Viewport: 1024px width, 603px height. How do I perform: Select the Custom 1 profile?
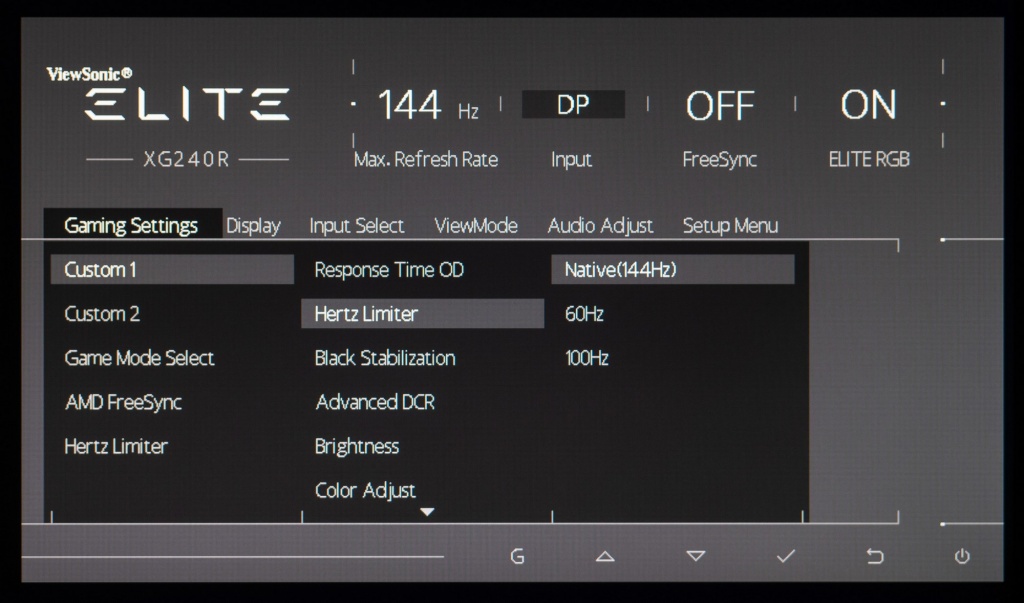(172, 270)
